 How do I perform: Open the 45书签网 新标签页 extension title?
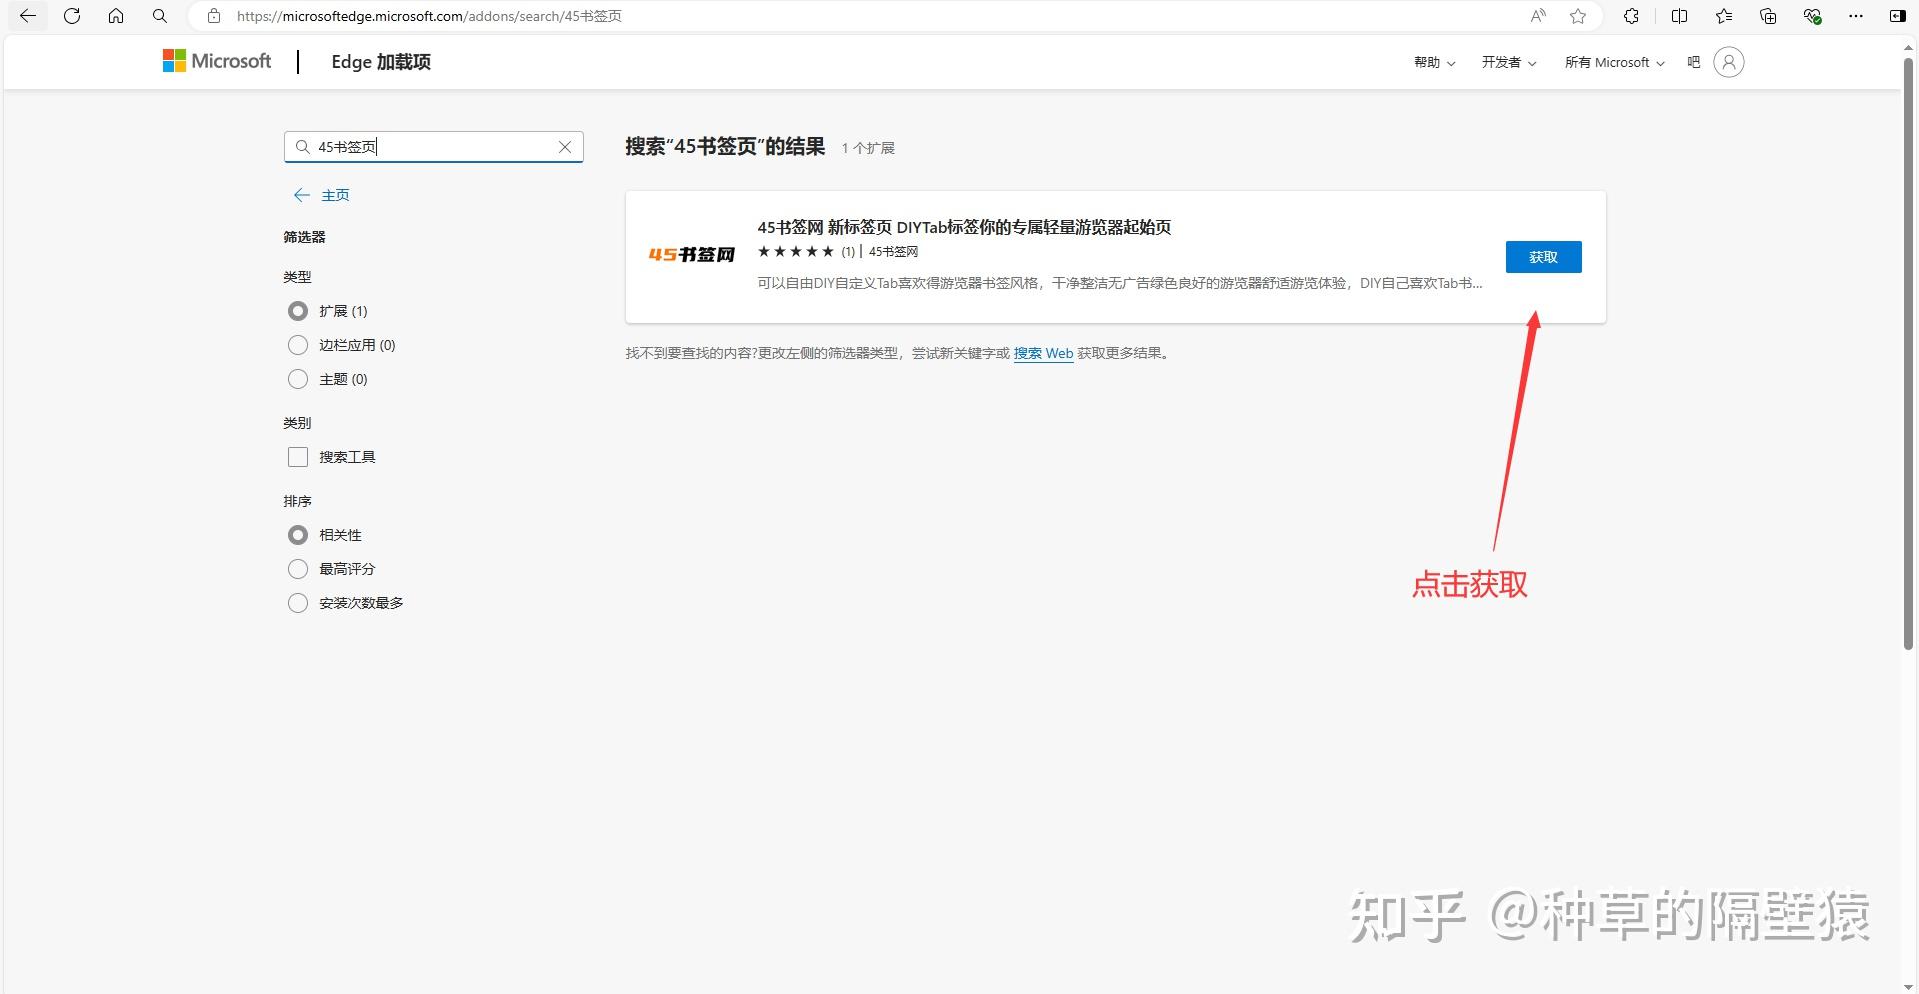[x=964, y=227]
